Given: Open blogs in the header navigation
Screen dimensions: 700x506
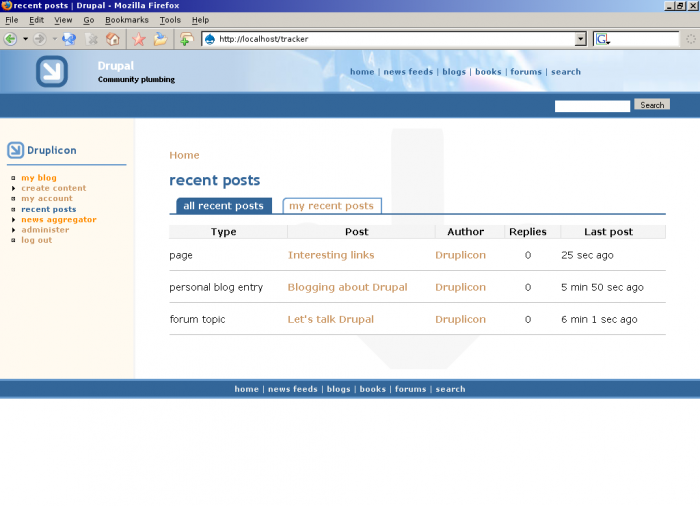Looking at the screenshot, I should pyautogui.click(x=454, y=72).
